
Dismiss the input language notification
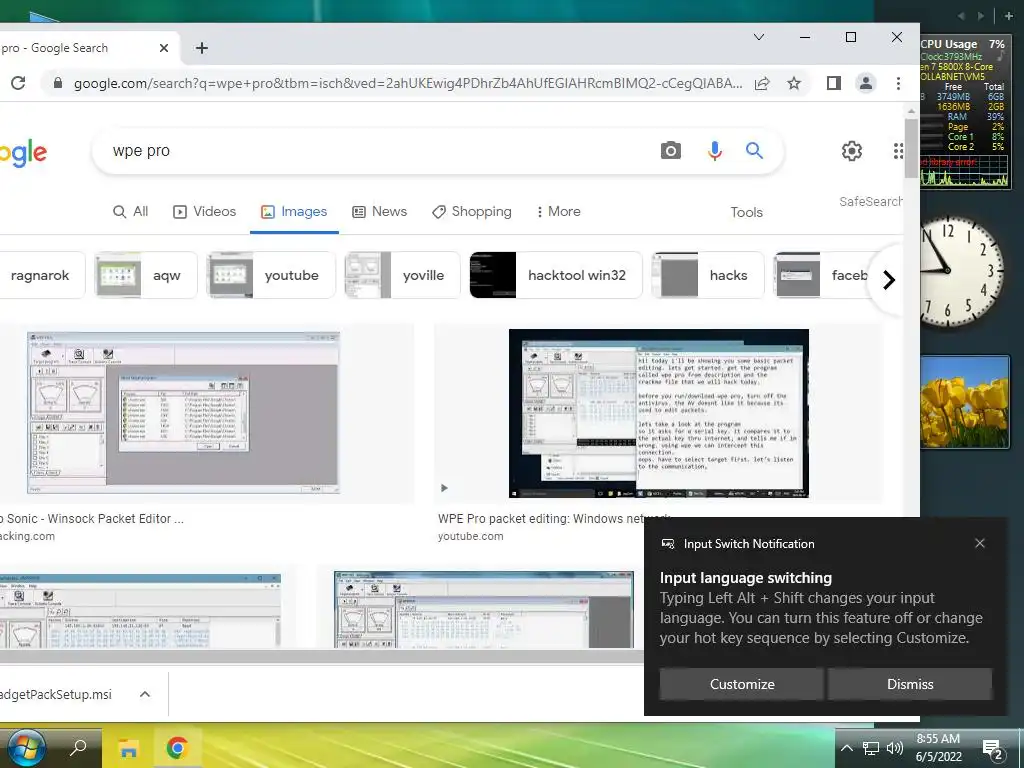pos(910,684)
